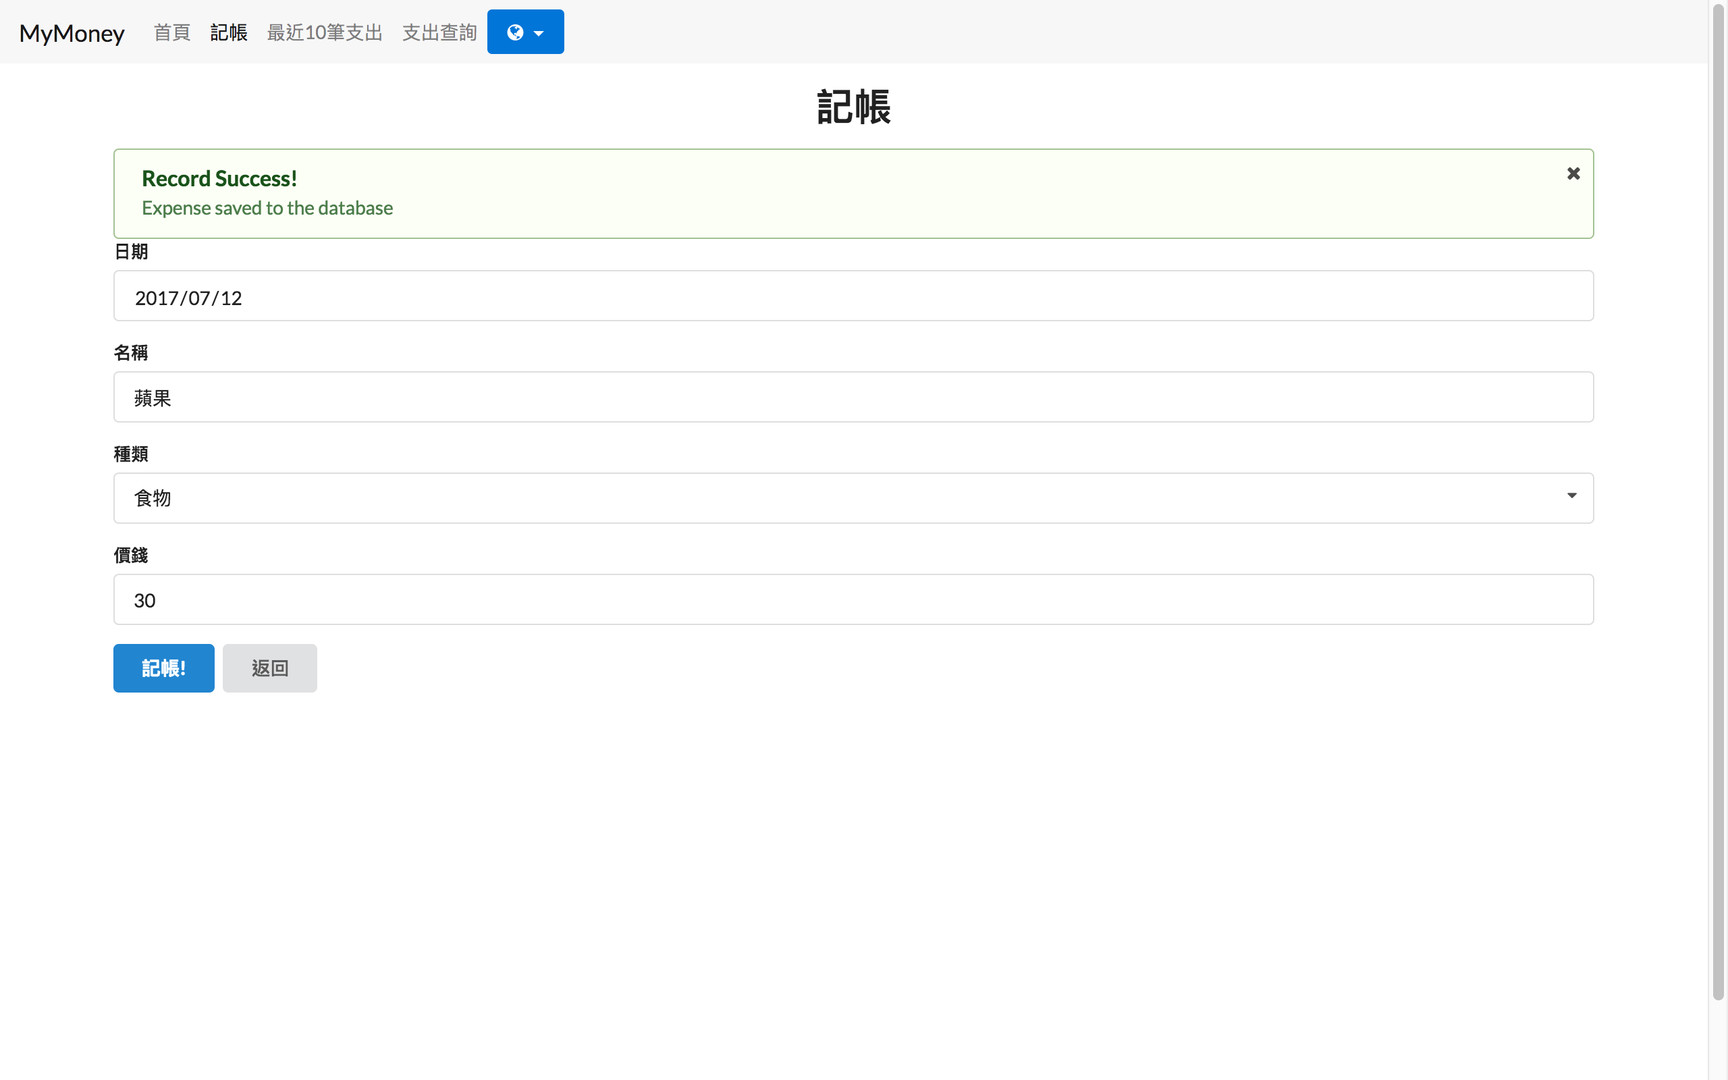Open 最近10筆支出 from the navbar

pyautogui.click(x=324, y=32)
